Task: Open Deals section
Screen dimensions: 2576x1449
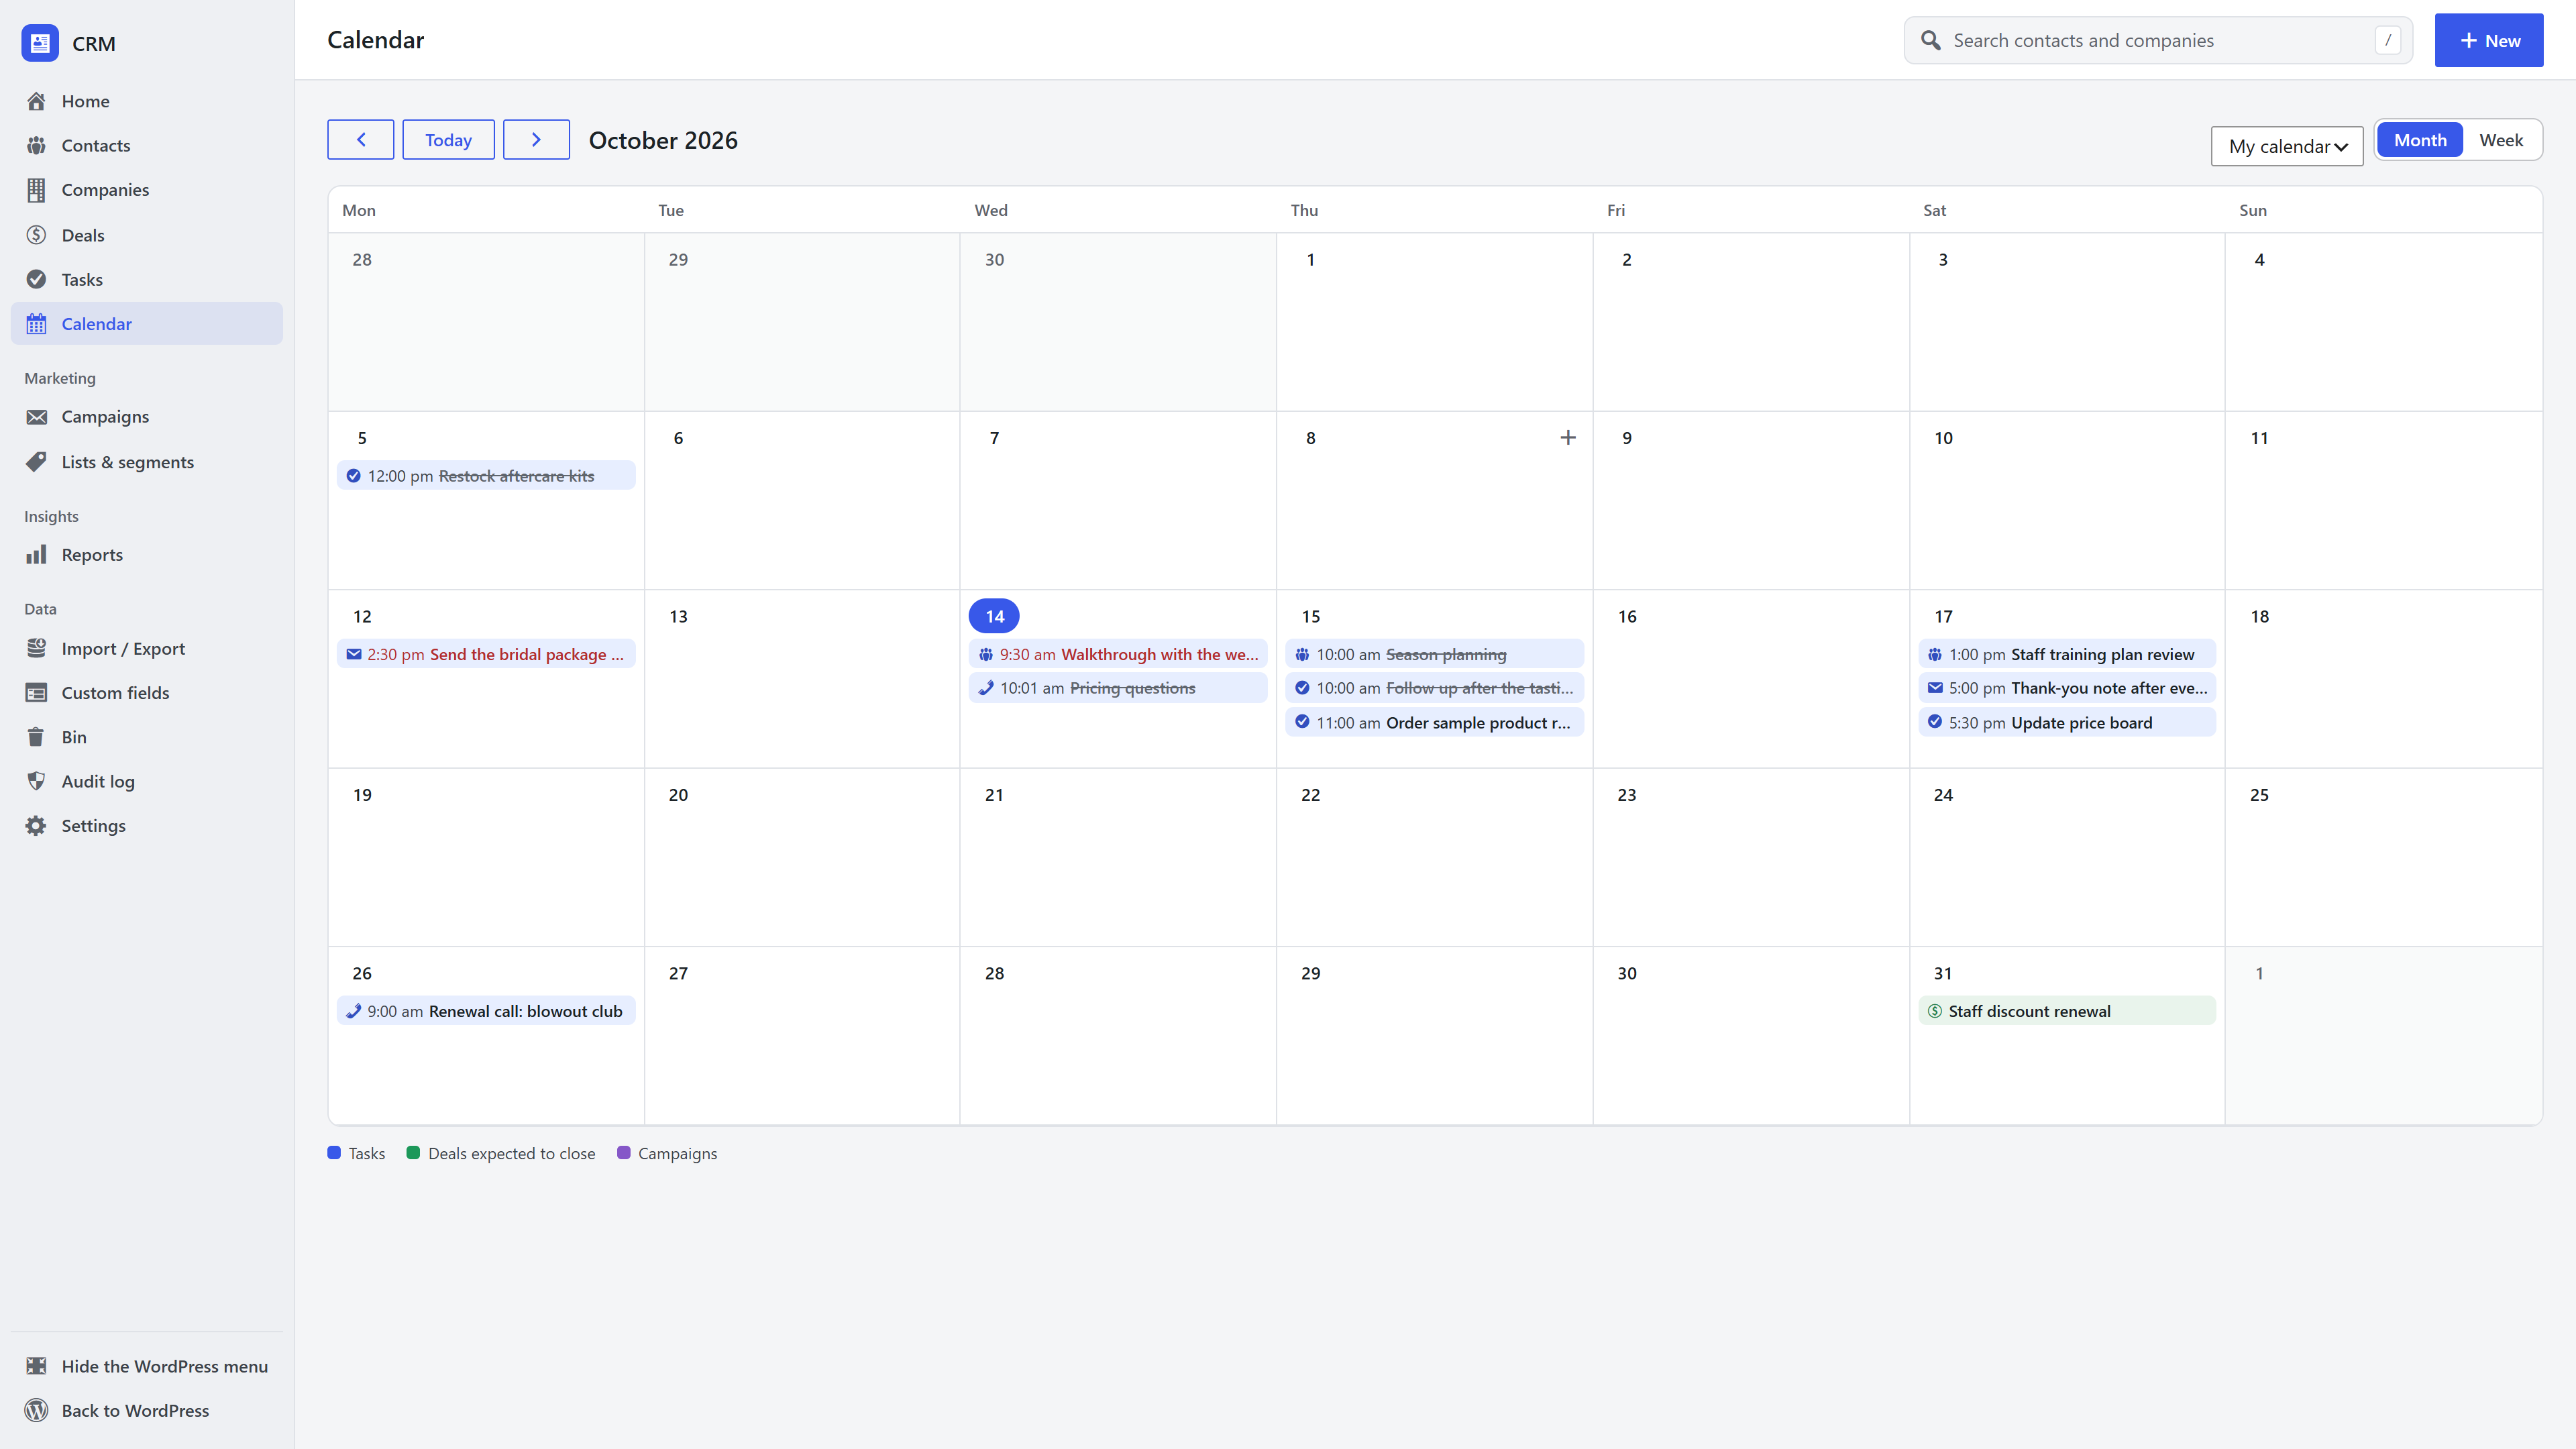Action: click(x=147, y=235)
